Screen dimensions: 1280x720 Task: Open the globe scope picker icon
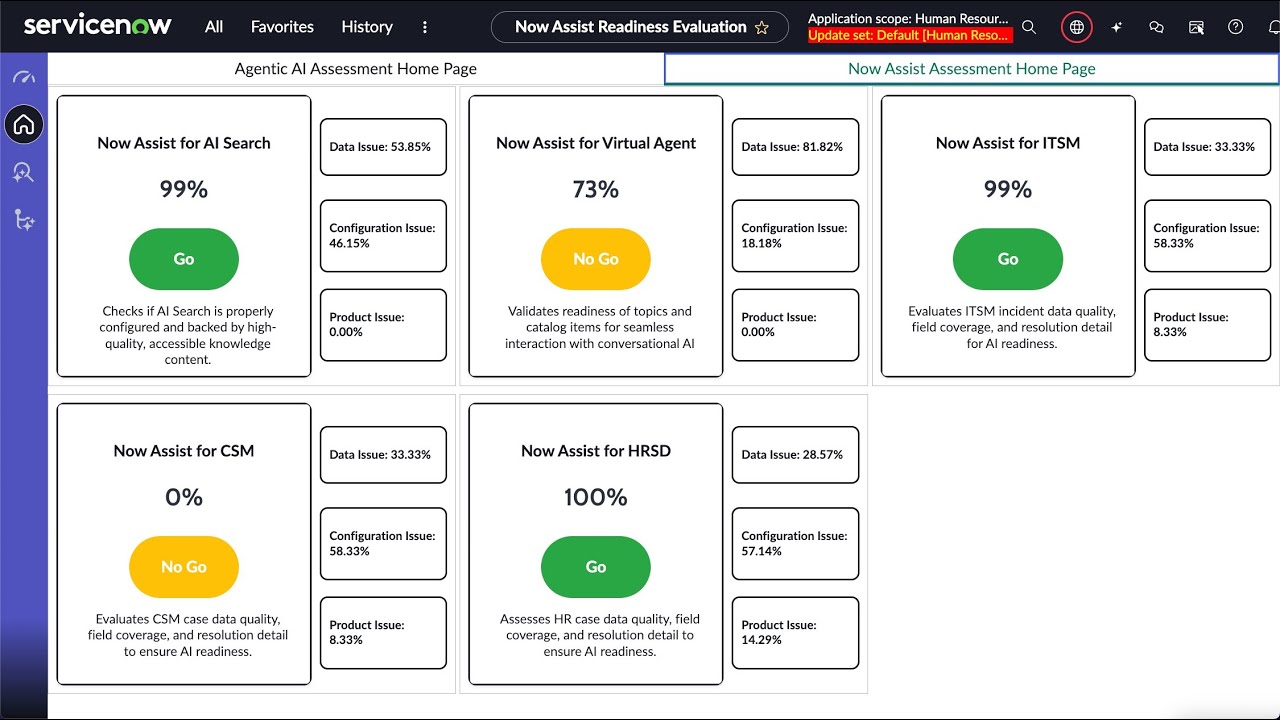click(x=1075, y=27)
